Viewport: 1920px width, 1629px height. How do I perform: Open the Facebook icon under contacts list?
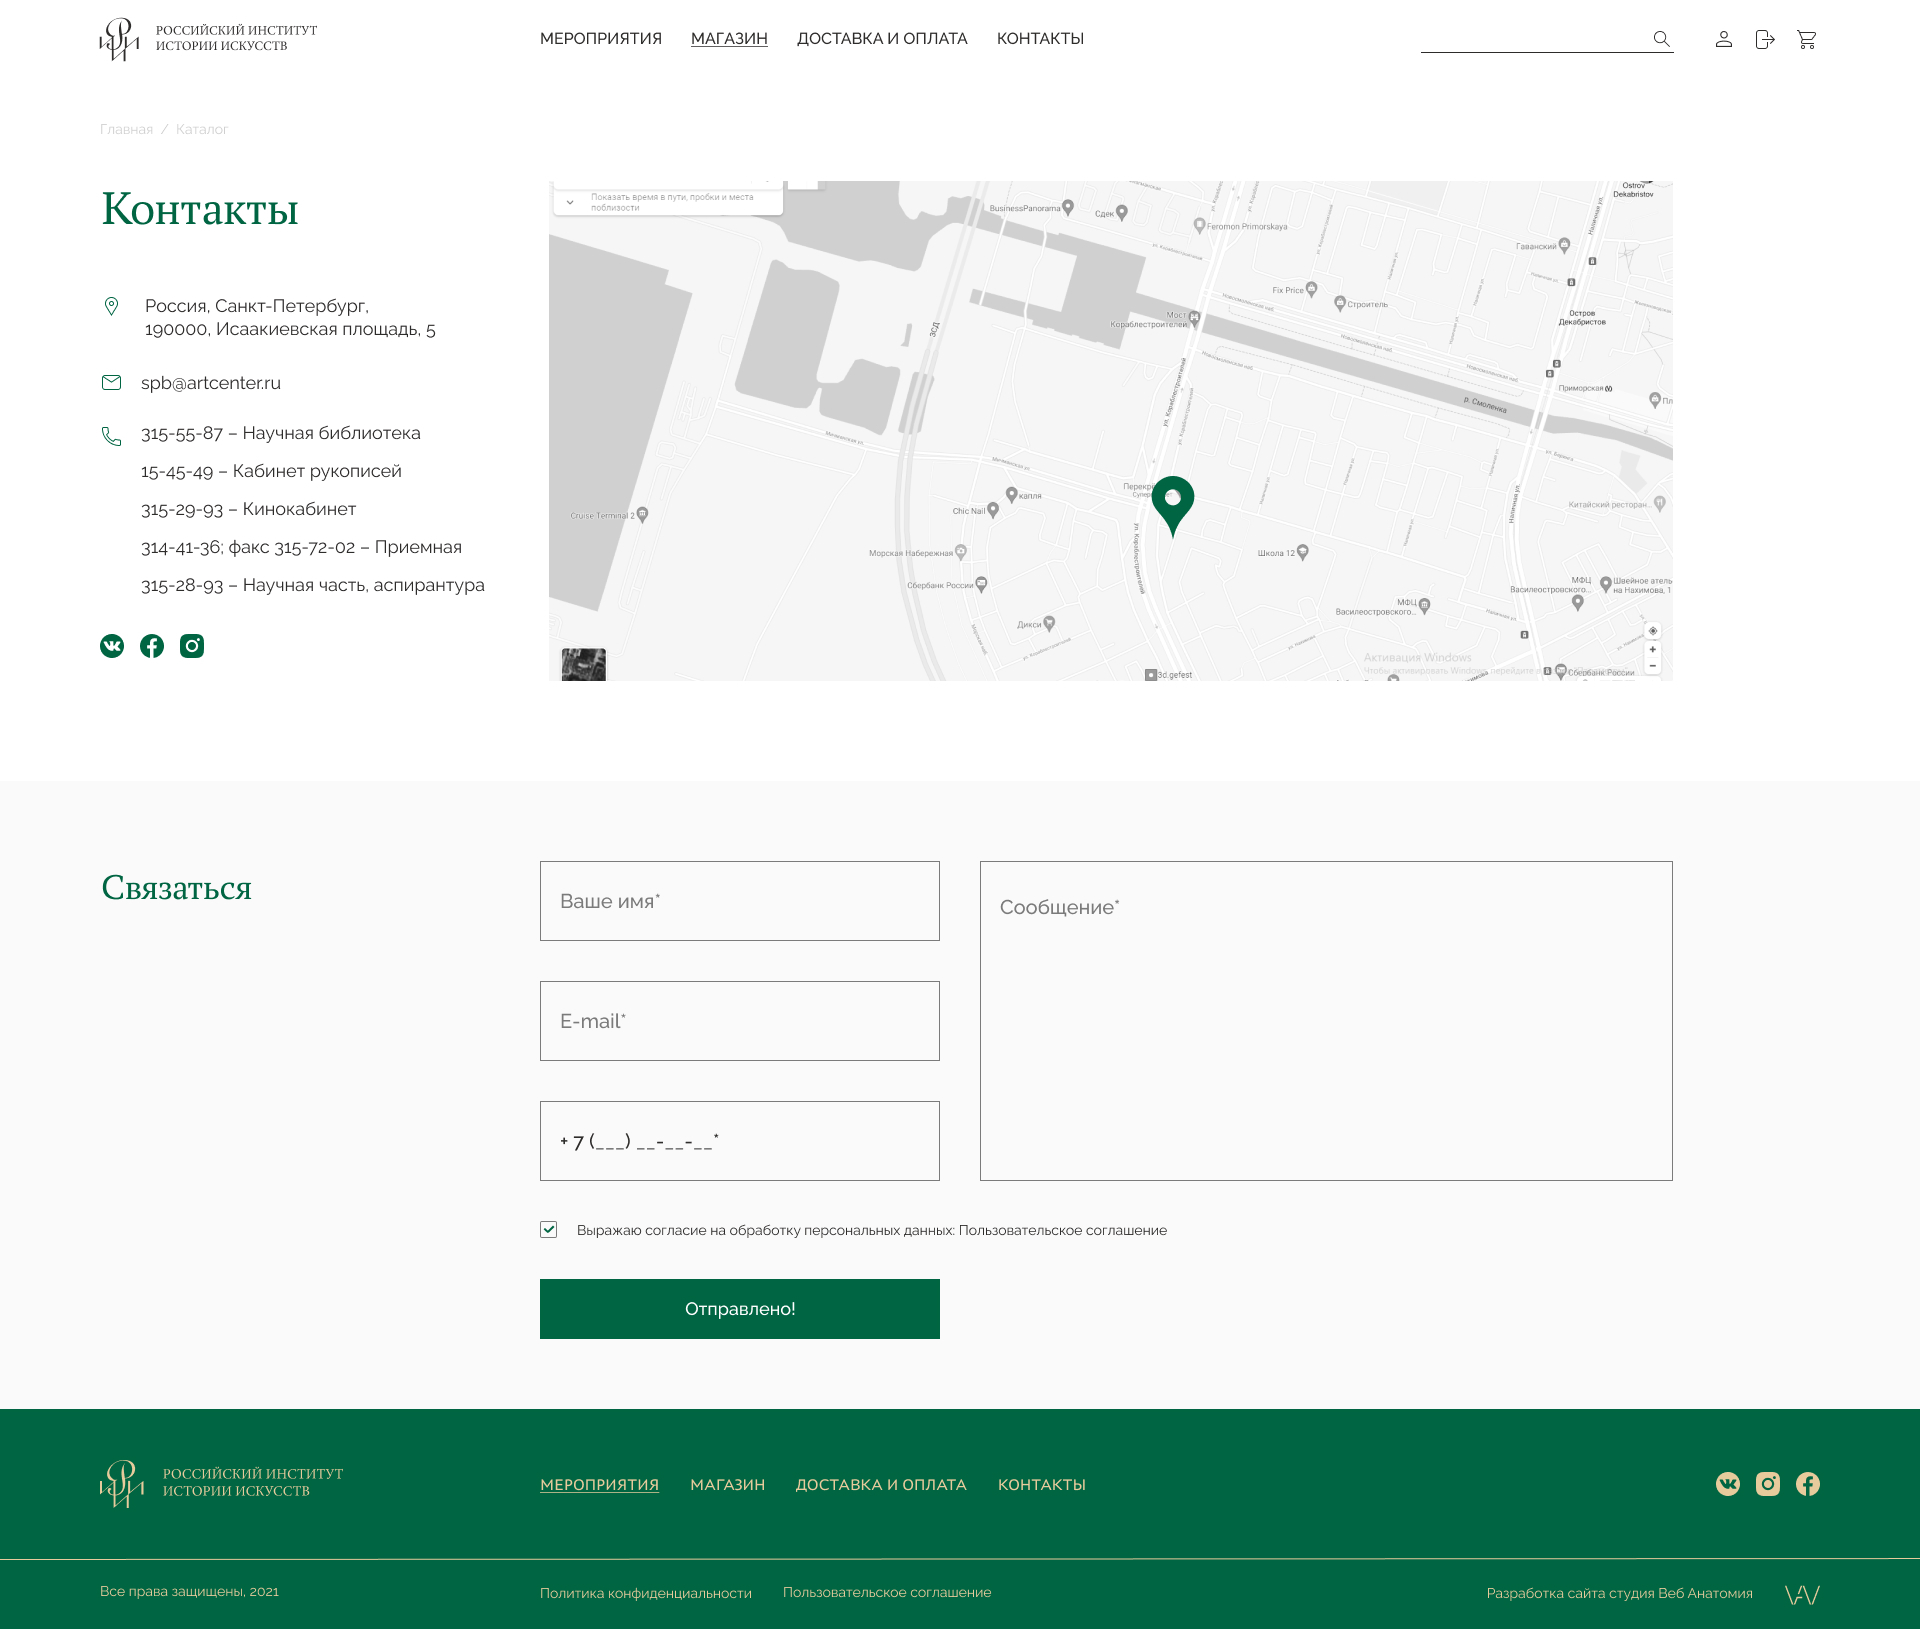coord(152,646)
